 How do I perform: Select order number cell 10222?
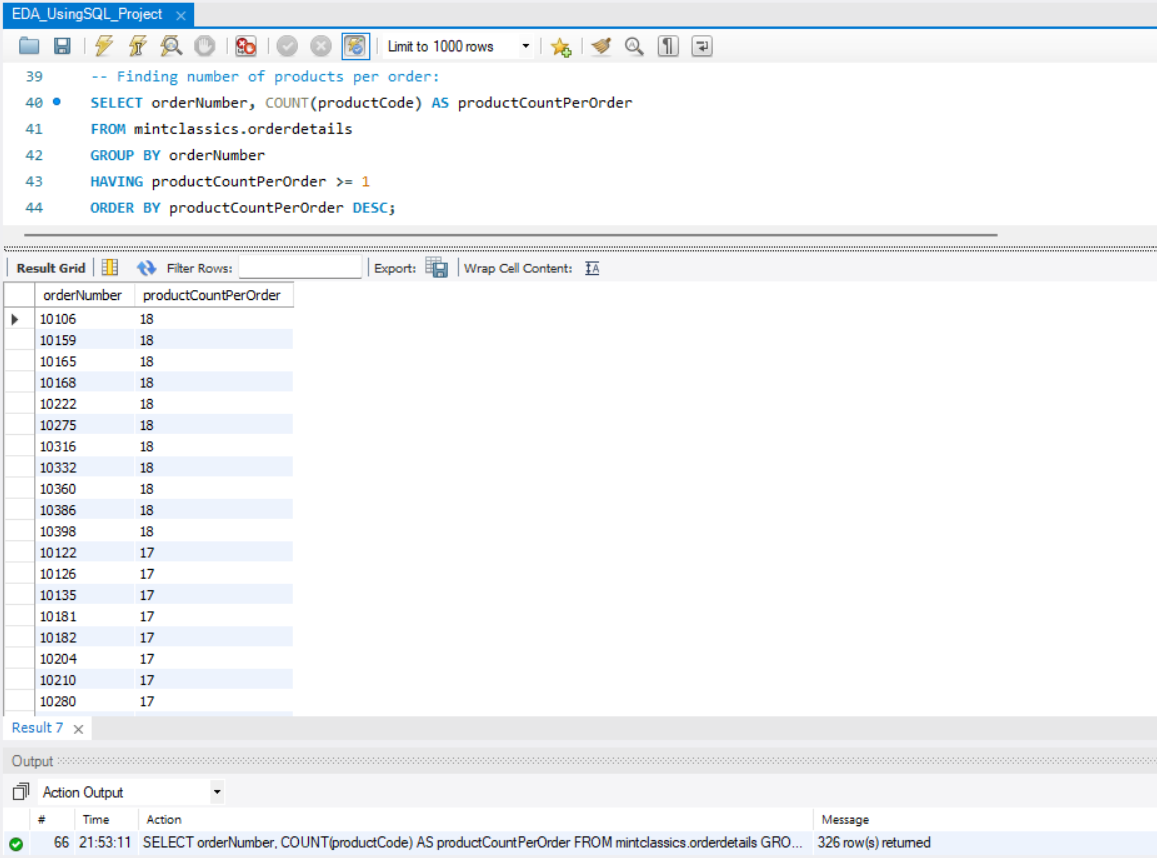pos(84,404)
